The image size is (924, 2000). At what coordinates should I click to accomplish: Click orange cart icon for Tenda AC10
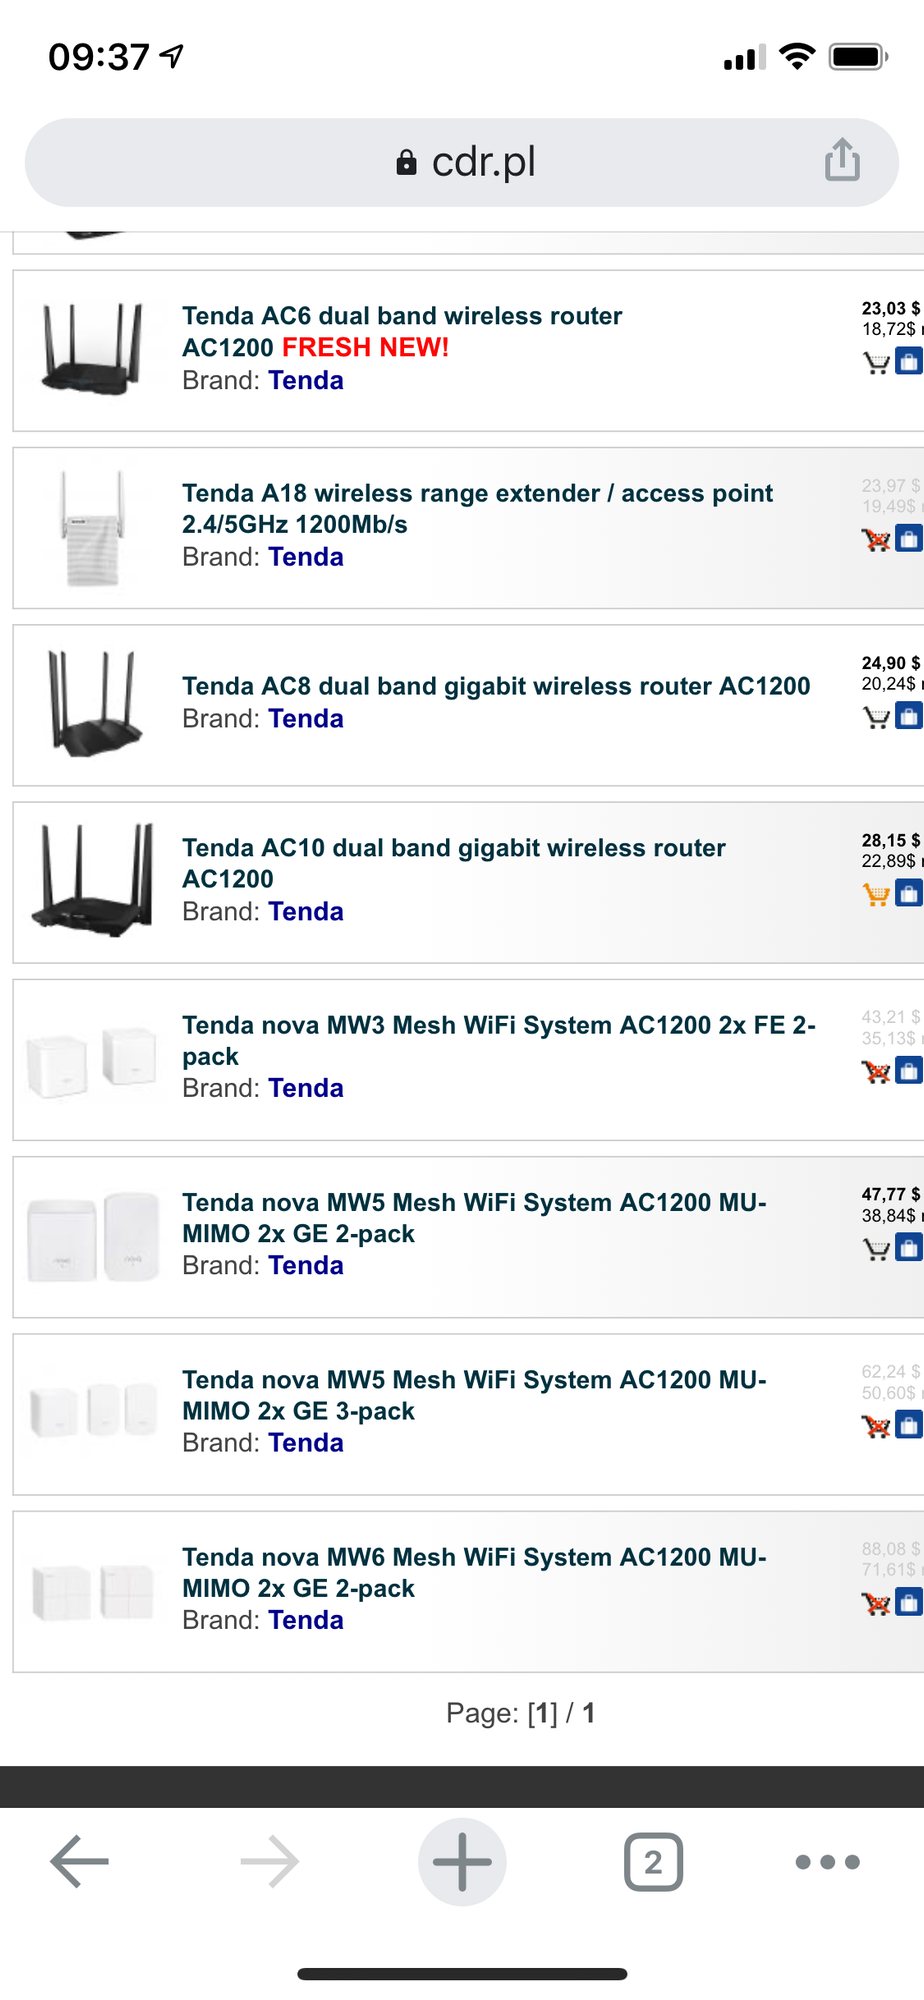[876, 894]
